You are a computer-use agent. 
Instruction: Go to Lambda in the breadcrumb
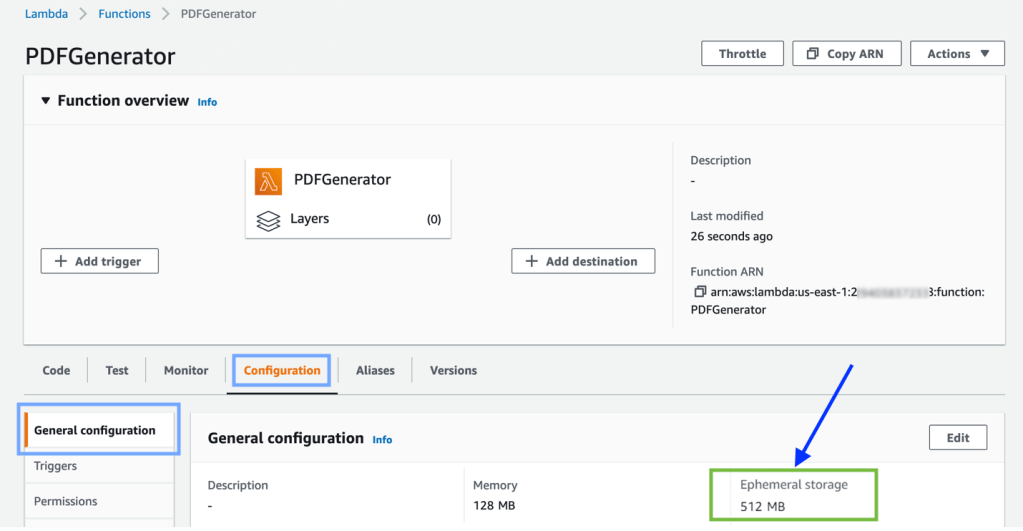click(x=46, y=14)
